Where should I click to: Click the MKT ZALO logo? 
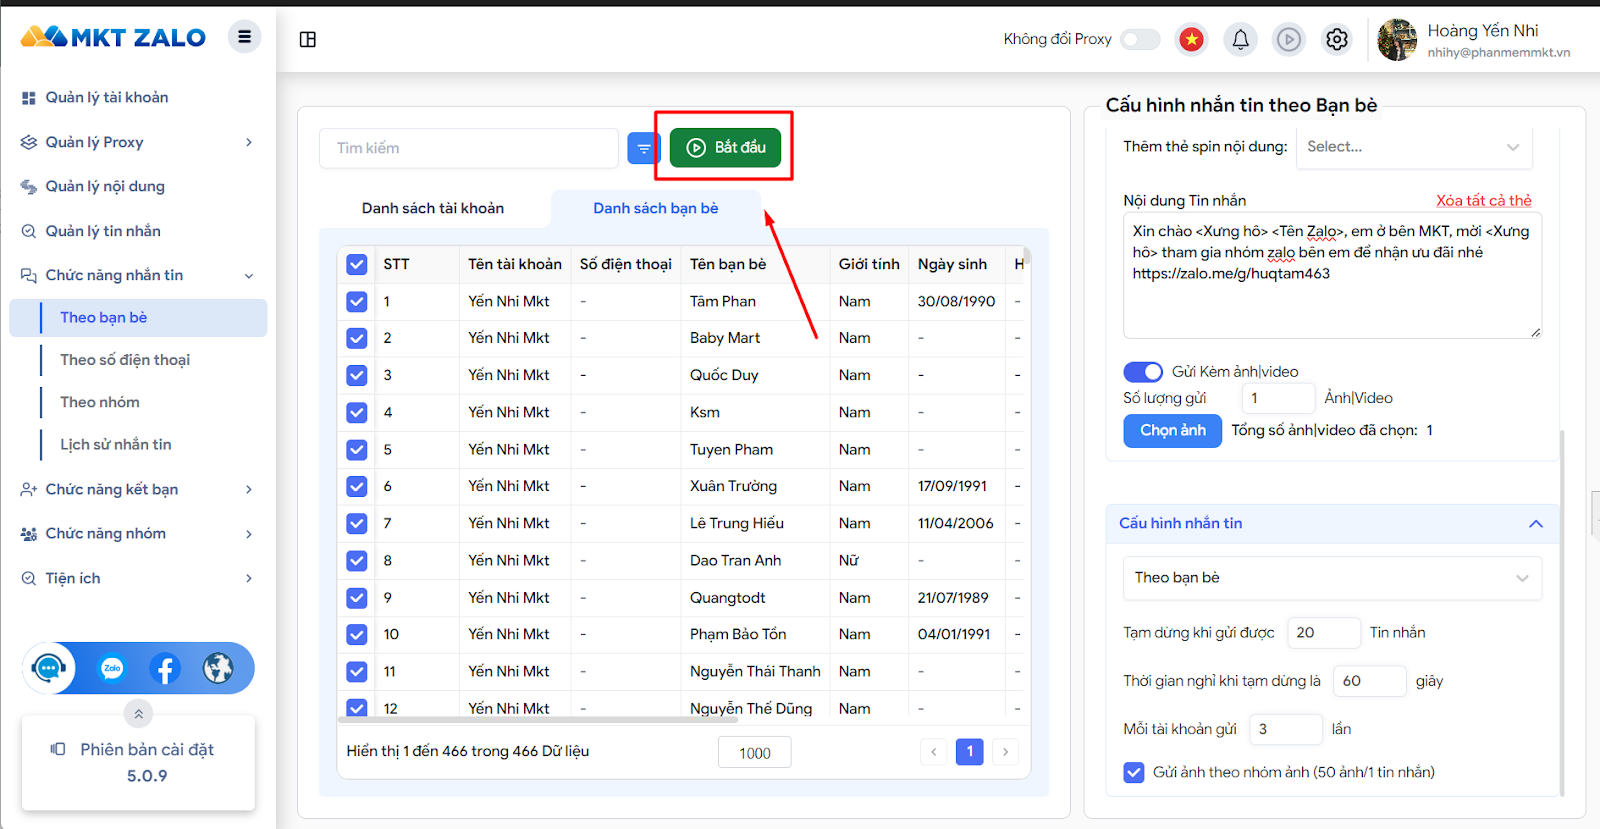(x=113, y=37)
